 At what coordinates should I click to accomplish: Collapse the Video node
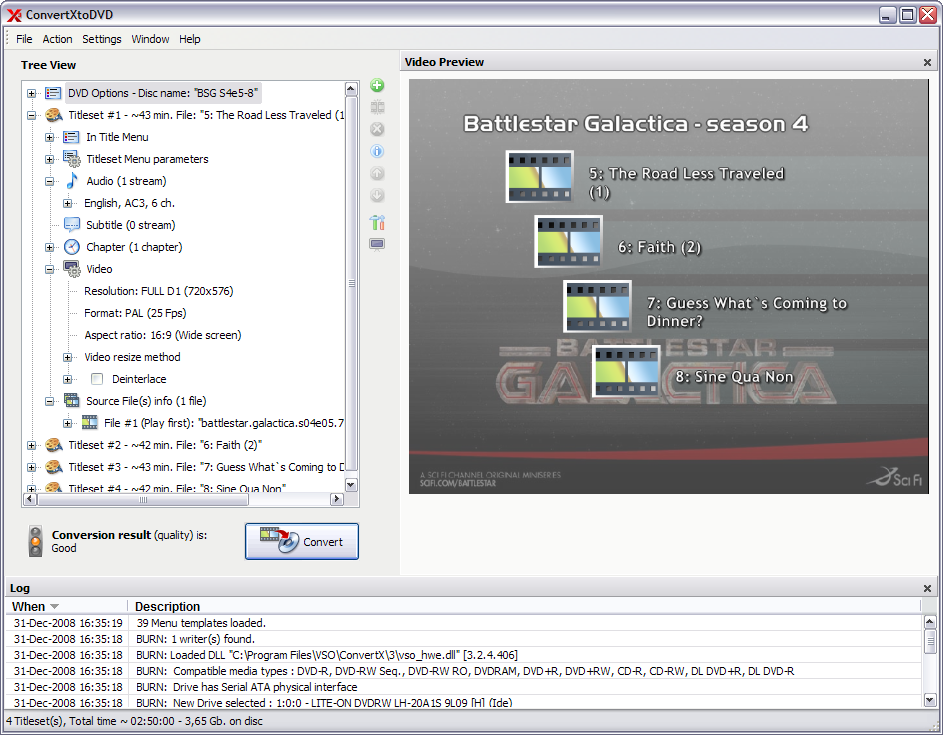[x=49, y=269]
